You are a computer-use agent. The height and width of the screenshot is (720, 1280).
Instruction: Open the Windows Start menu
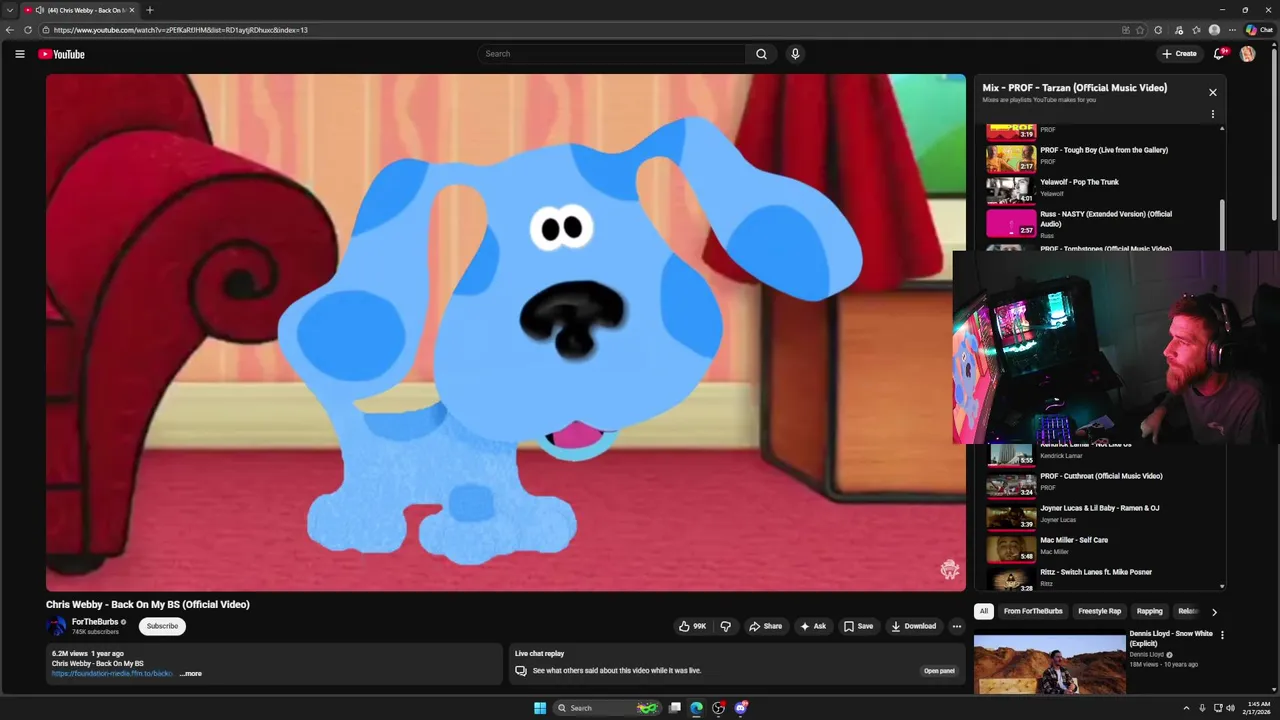[x=540, y=708]
